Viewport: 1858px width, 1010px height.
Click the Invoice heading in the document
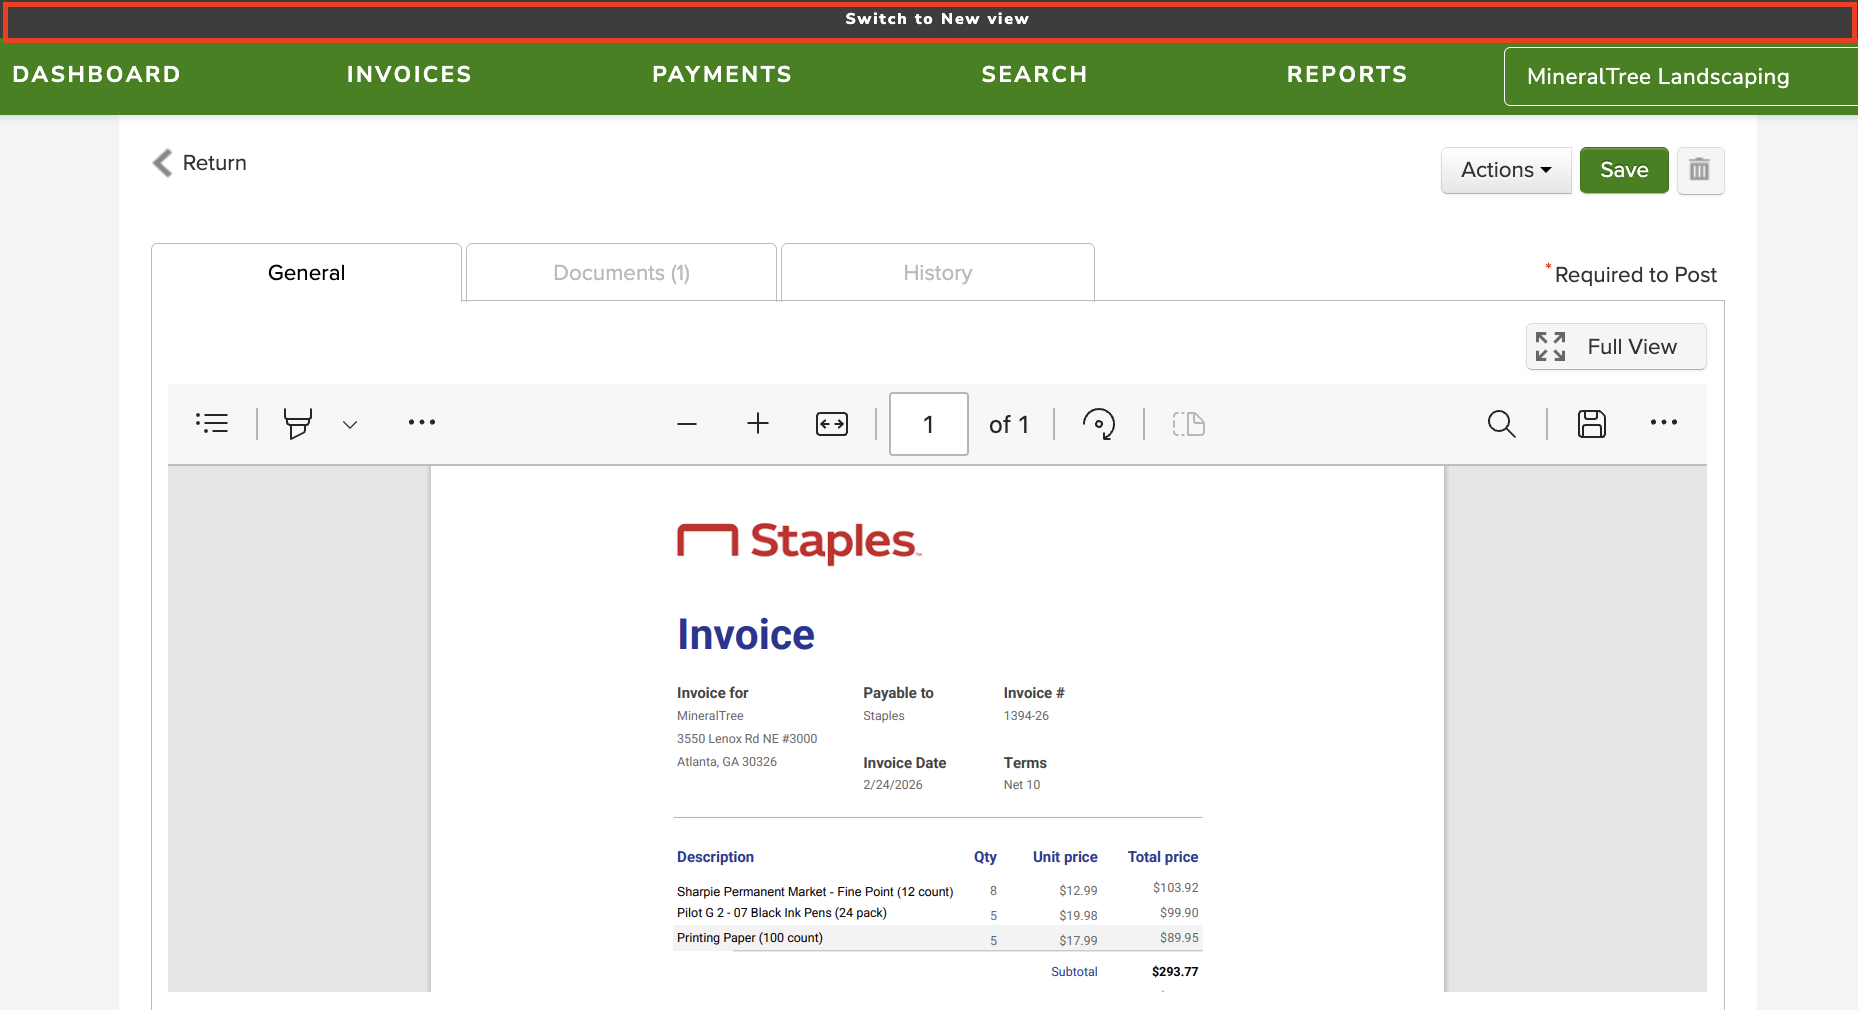[746, 634]
